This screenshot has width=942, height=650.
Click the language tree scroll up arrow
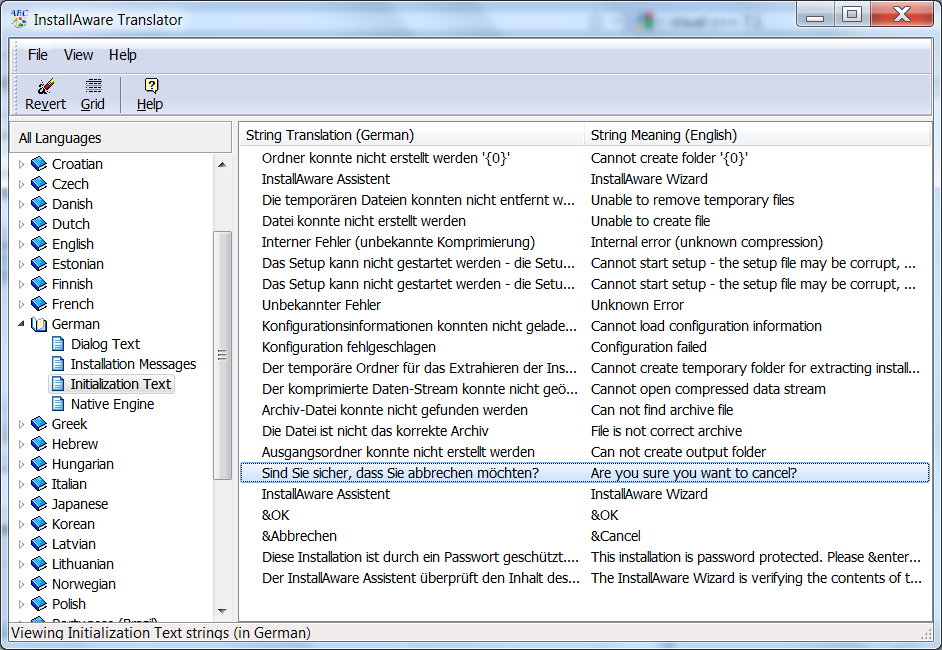222,164
